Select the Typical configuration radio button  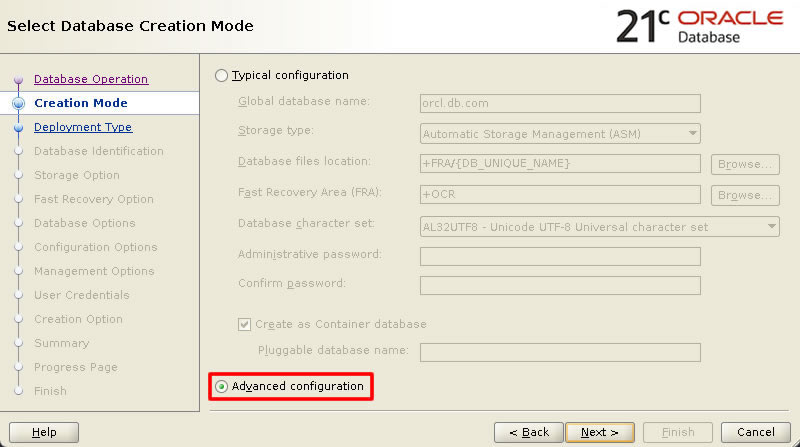[221, 76]
